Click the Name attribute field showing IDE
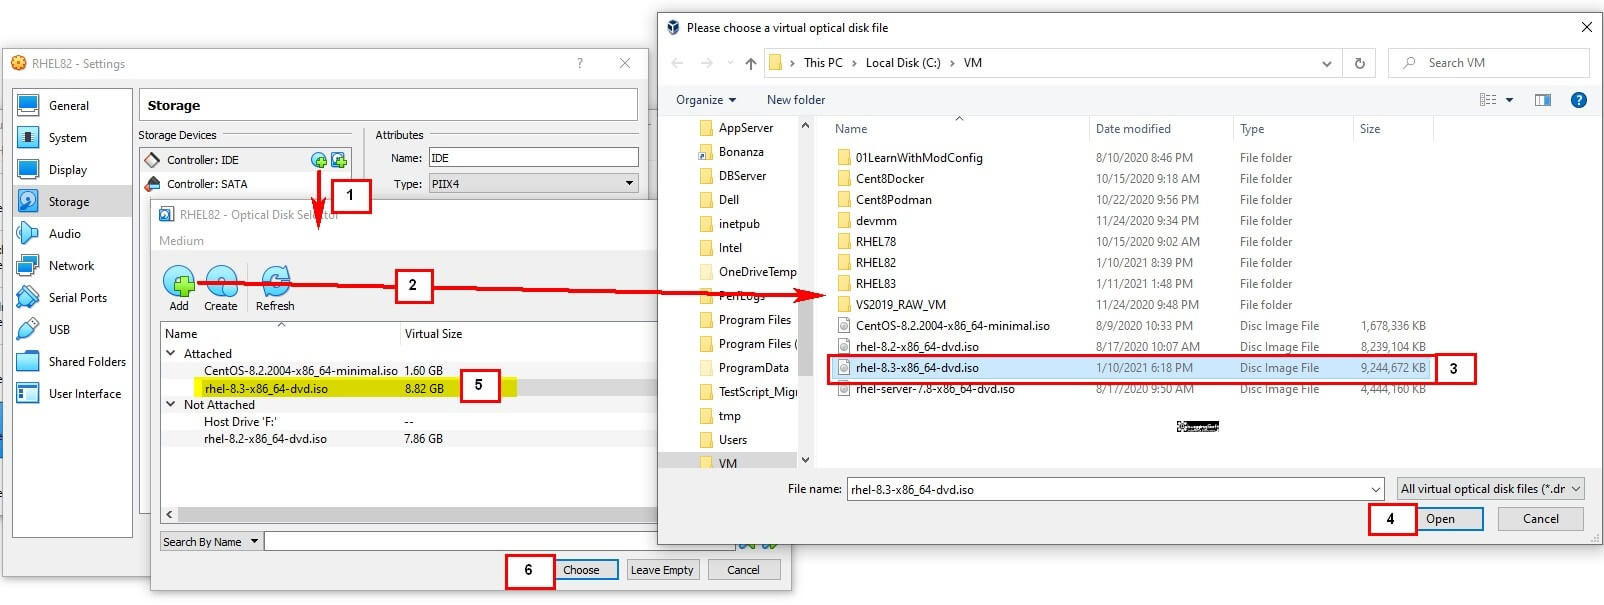The height and width of the screenshot is (605, 1604). [x=533, y=158]
